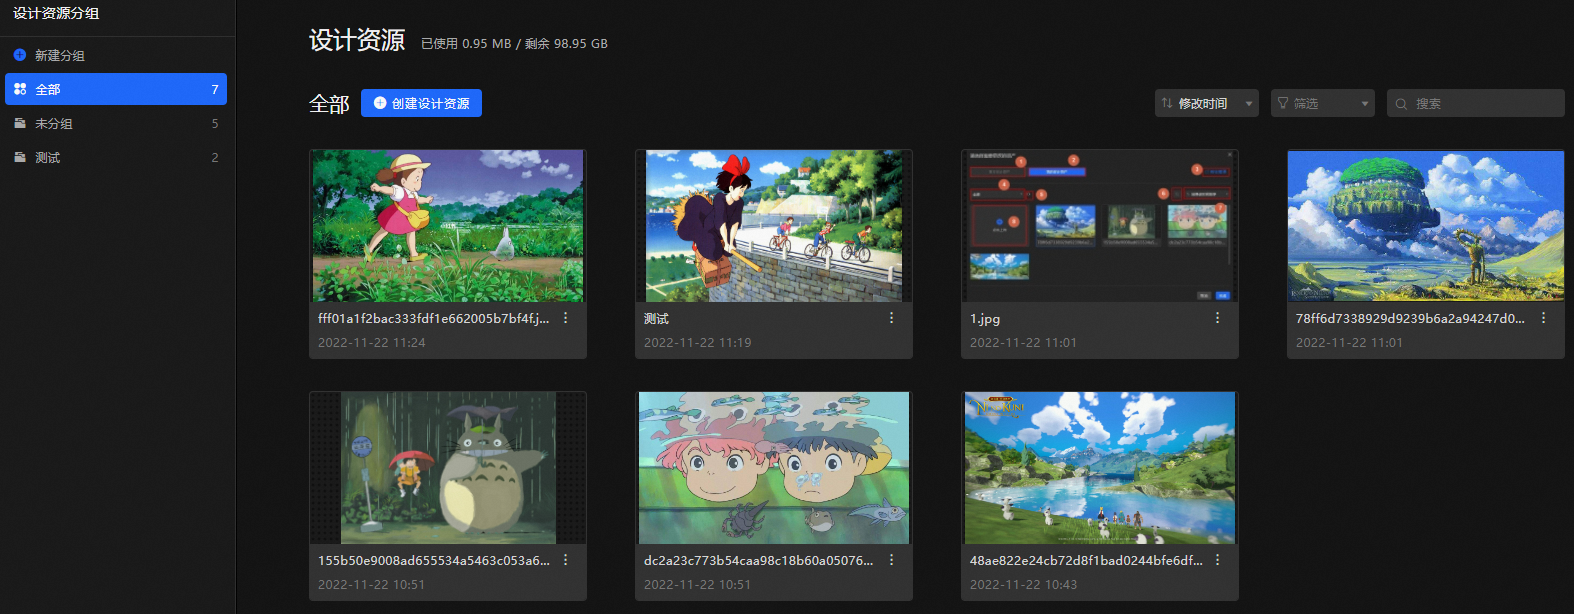Viewport: 1574px width, 614px height.
Task: Select the 全部 group in sidebar
Action: coord(116,89)
